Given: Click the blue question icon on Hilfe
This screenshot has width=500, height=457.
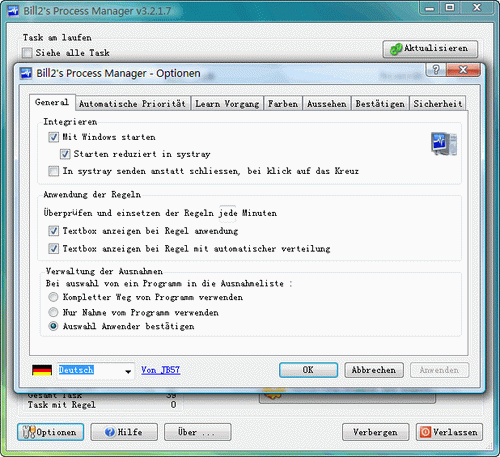Looking at the screenshot, I should 110,432.
